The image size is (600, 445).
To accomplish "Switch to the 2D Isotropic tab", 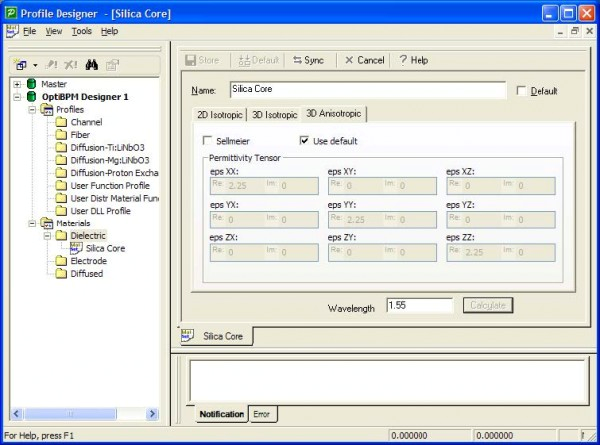I will pos(220,115).
